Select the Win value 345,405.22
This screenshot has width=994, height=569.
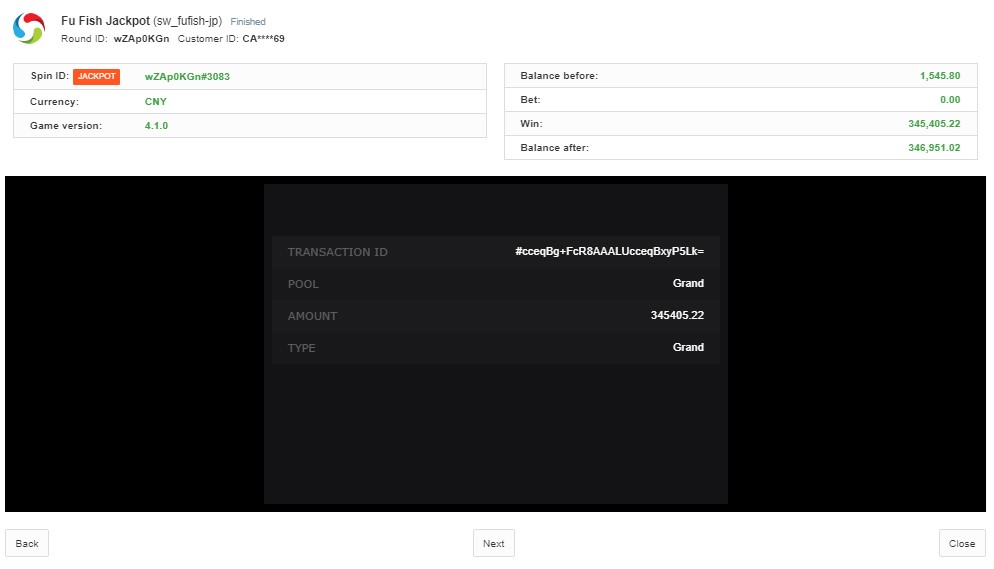click(x=934, y=124)
